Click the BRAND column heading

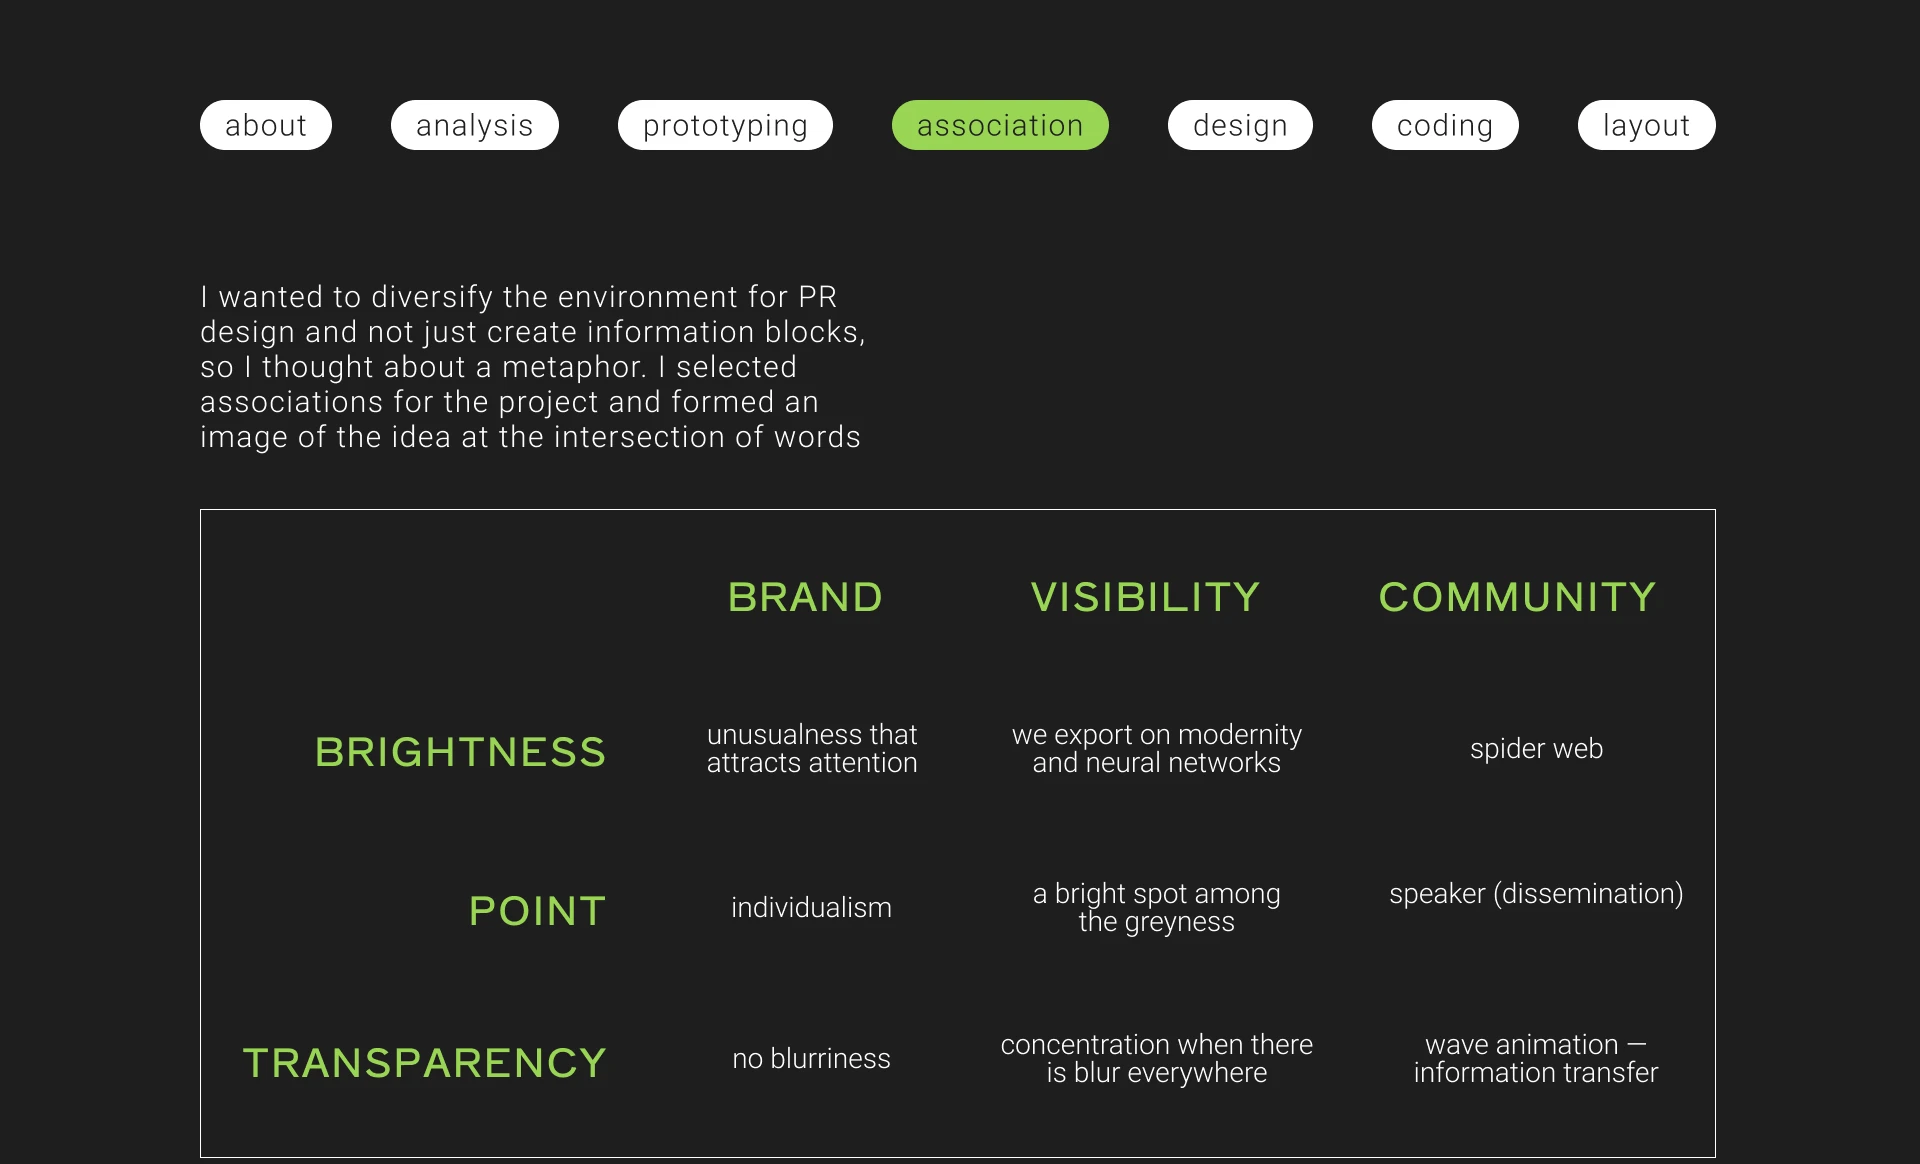pyautogui.click(x=805, y=597)
